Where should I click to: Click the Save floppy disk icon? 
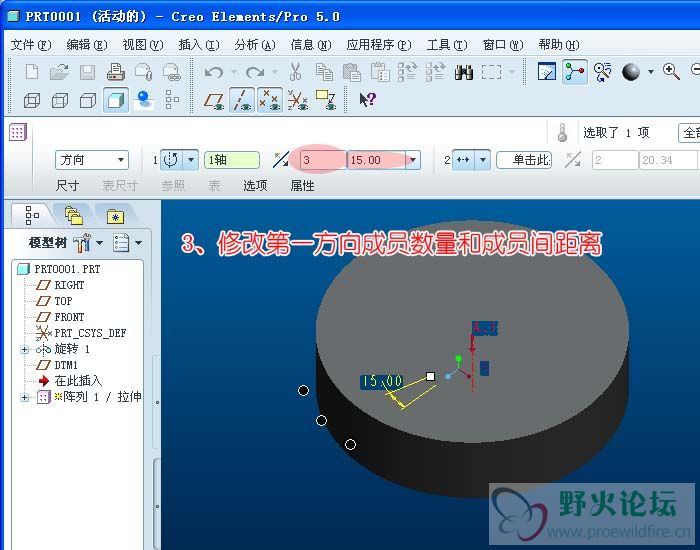(88, 72)
